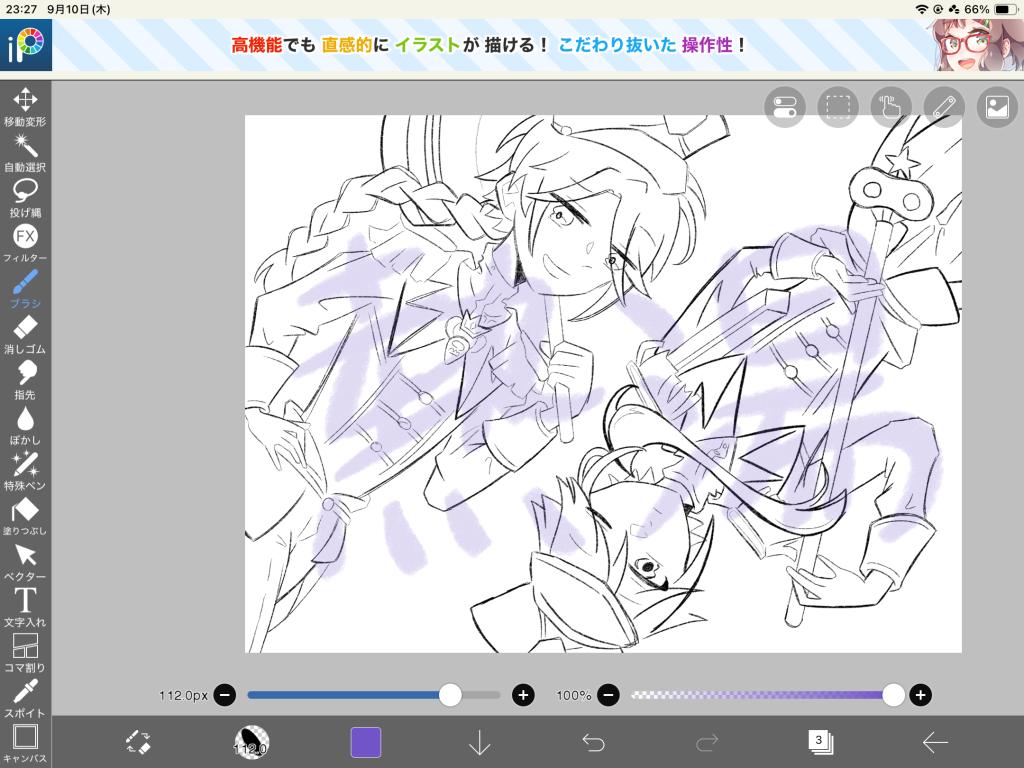Toggle brush and eraser swap button

tap(138, 743)
